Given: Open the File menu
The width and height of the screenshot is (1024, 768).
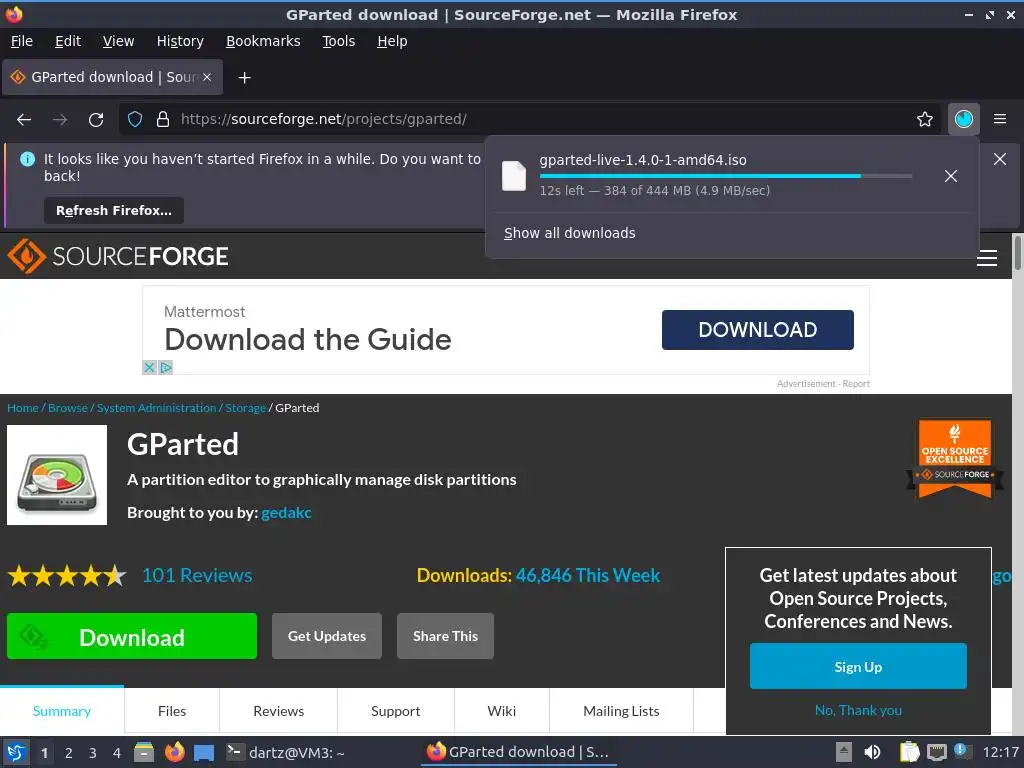Looking at the screenshot, I should [x=22, y=41].
